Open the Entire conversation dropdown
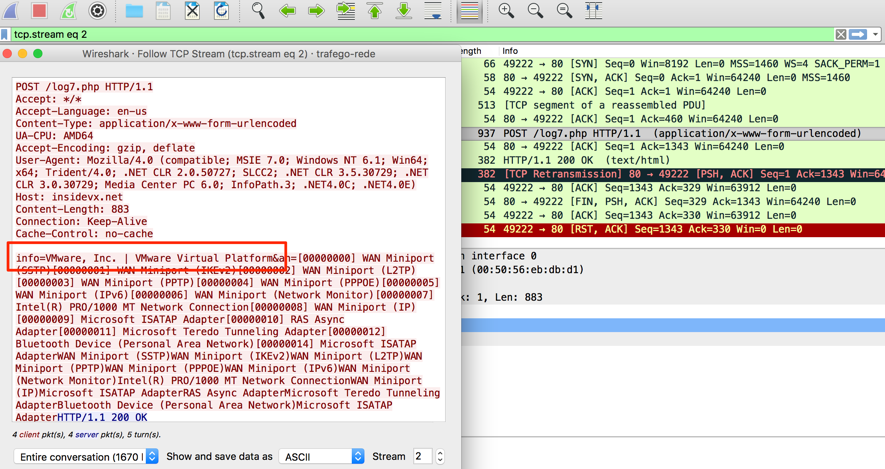The image size is (885, 469). [86, 457]
